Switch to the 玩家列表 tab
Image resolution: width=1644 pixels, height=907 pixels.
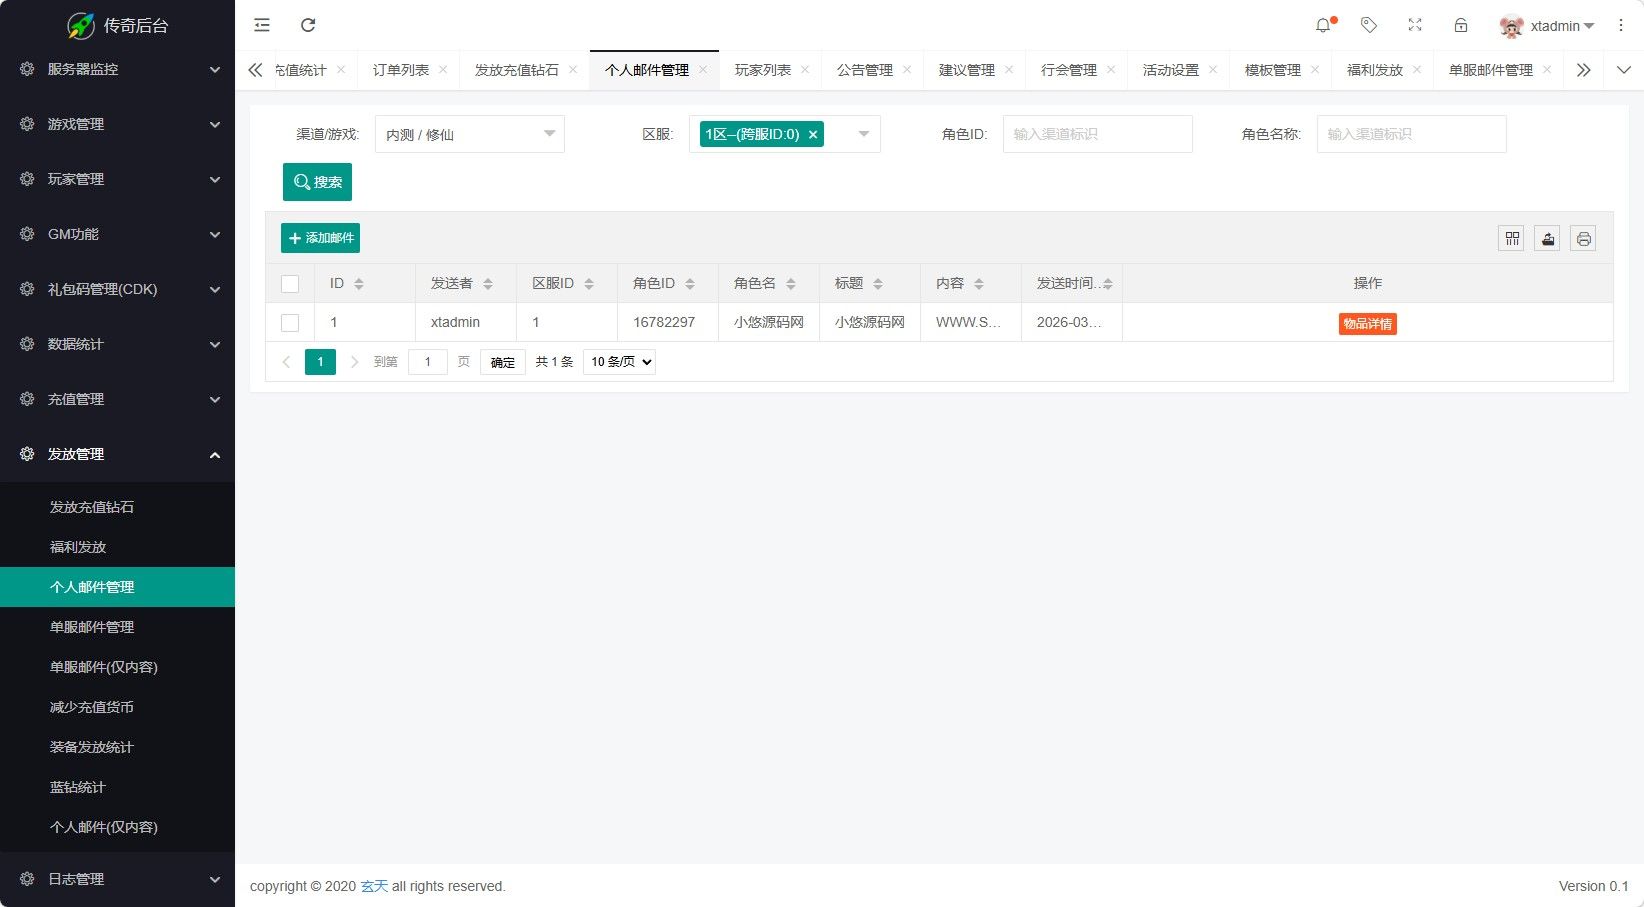762,70
